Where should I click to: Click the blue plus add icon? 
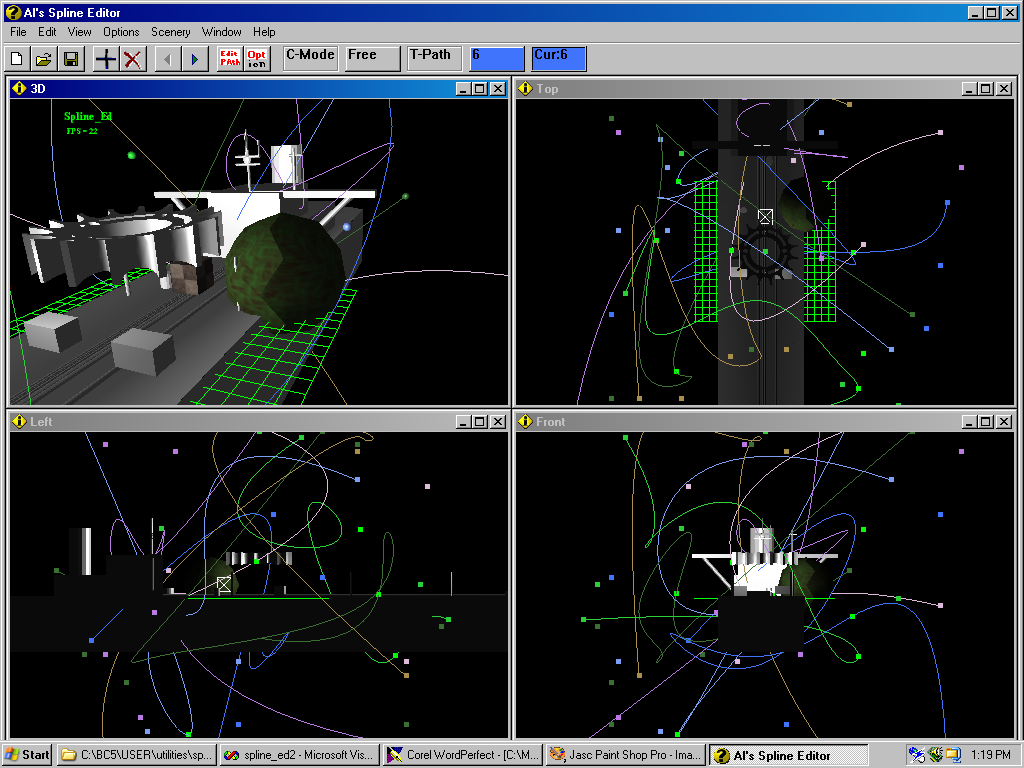(x=105, y=59)
